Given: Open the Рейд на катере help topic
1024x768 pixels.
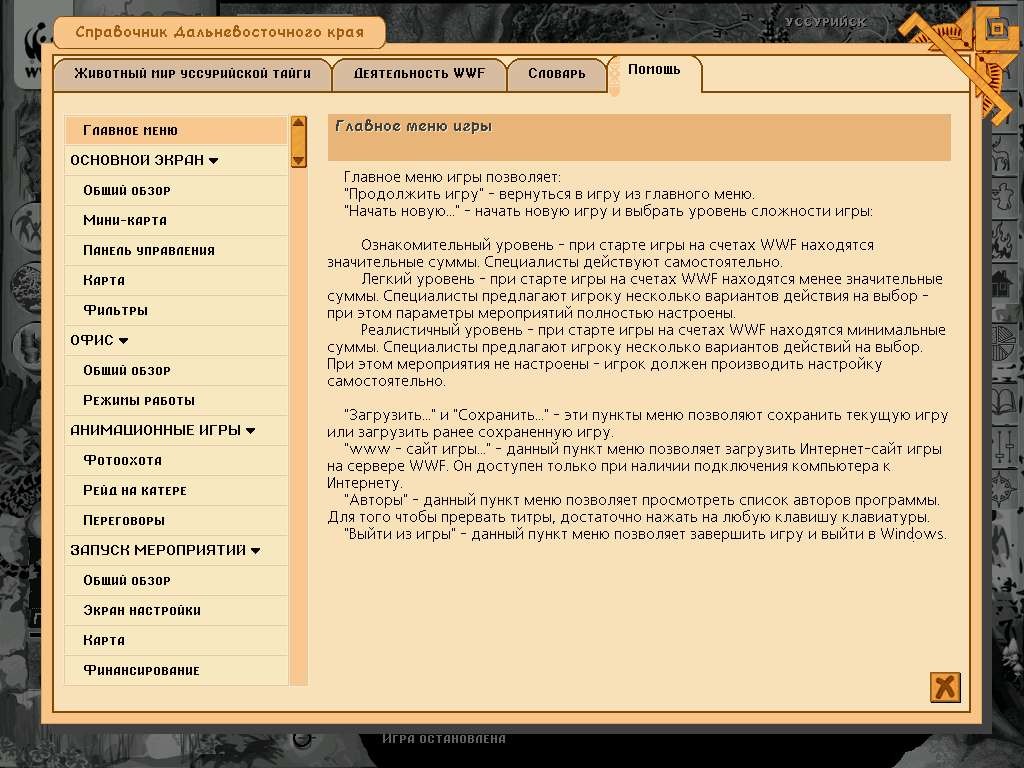Looking at the screenshot, I should tap(176, 490).
